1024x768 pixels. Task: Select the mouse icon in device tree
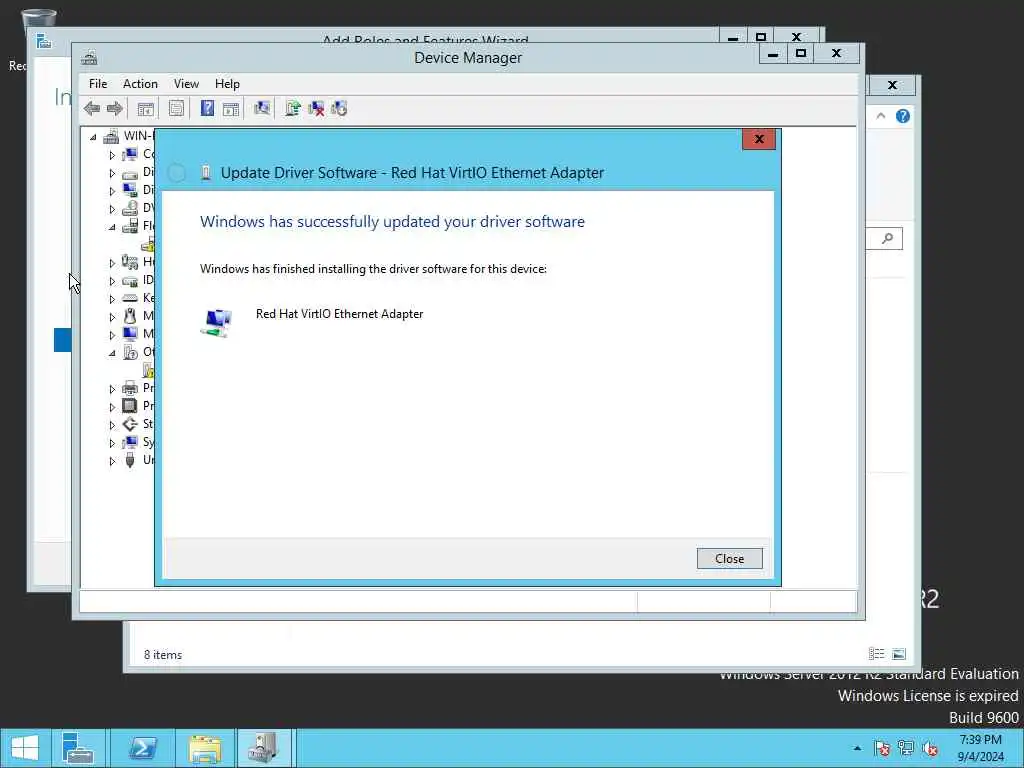coord(130,316)
